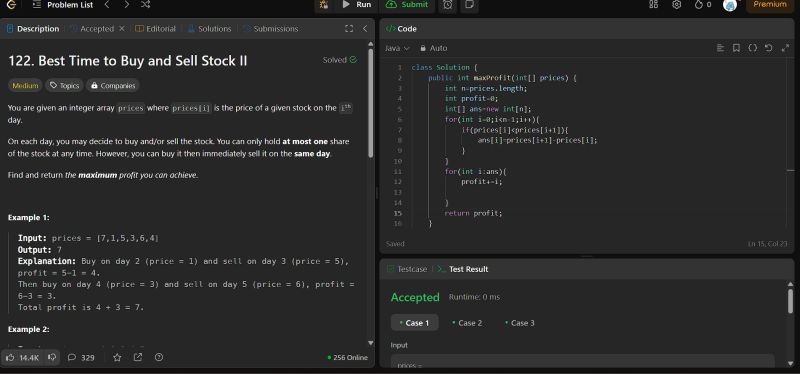Open the Java language dropdown
The height and width of the screenshot is (374, 800).
(x=397, y=48)
